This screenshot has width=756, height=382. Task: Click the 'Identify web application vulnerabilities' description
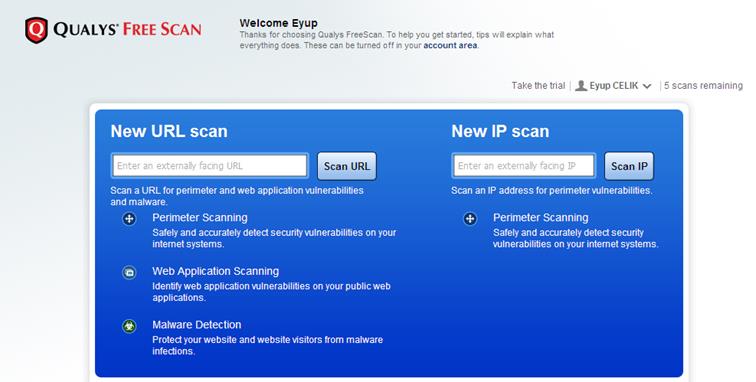[x=271, y=292]
